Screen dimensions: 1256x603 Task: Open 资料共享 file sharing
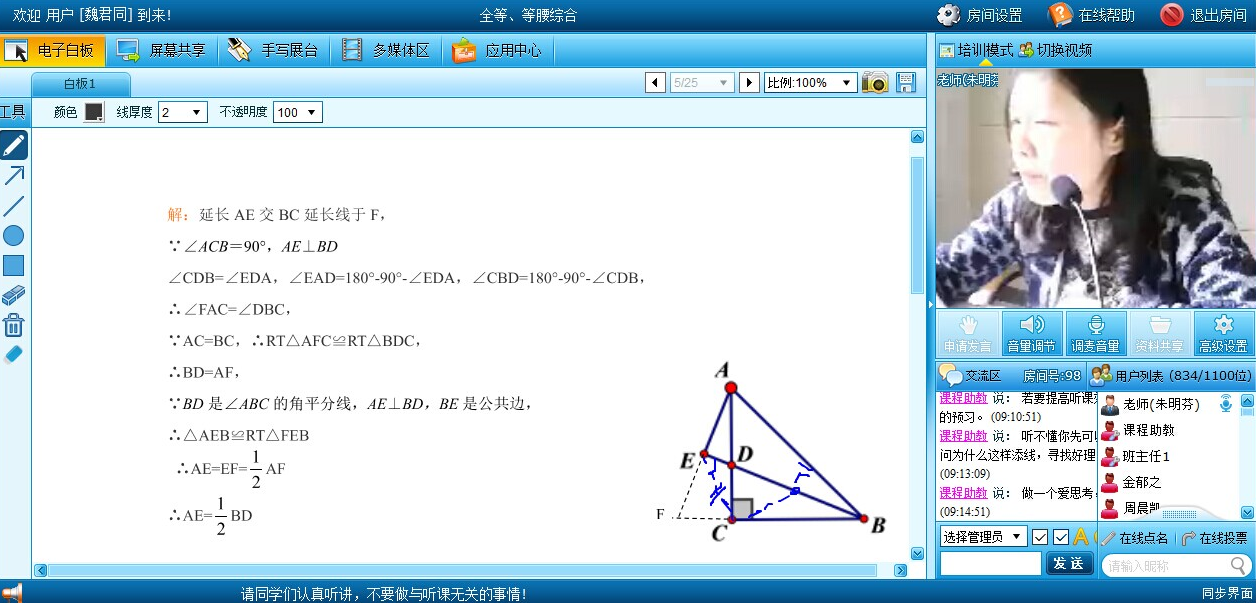pos(1159,333)
